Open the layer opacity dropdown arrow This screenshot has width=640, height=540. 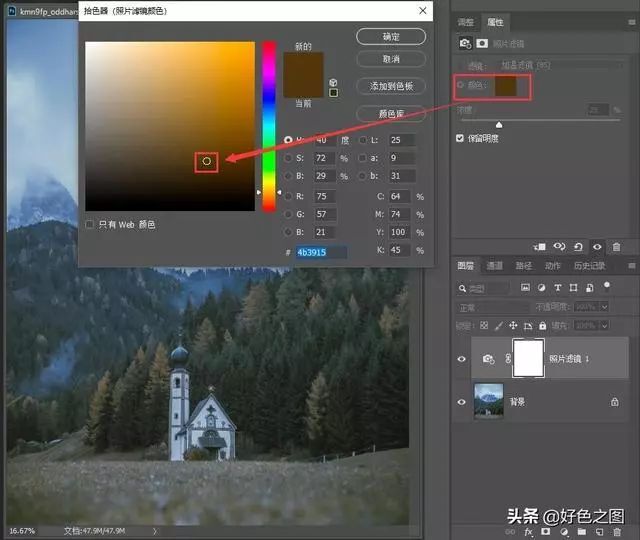click(x=606, y=307)
